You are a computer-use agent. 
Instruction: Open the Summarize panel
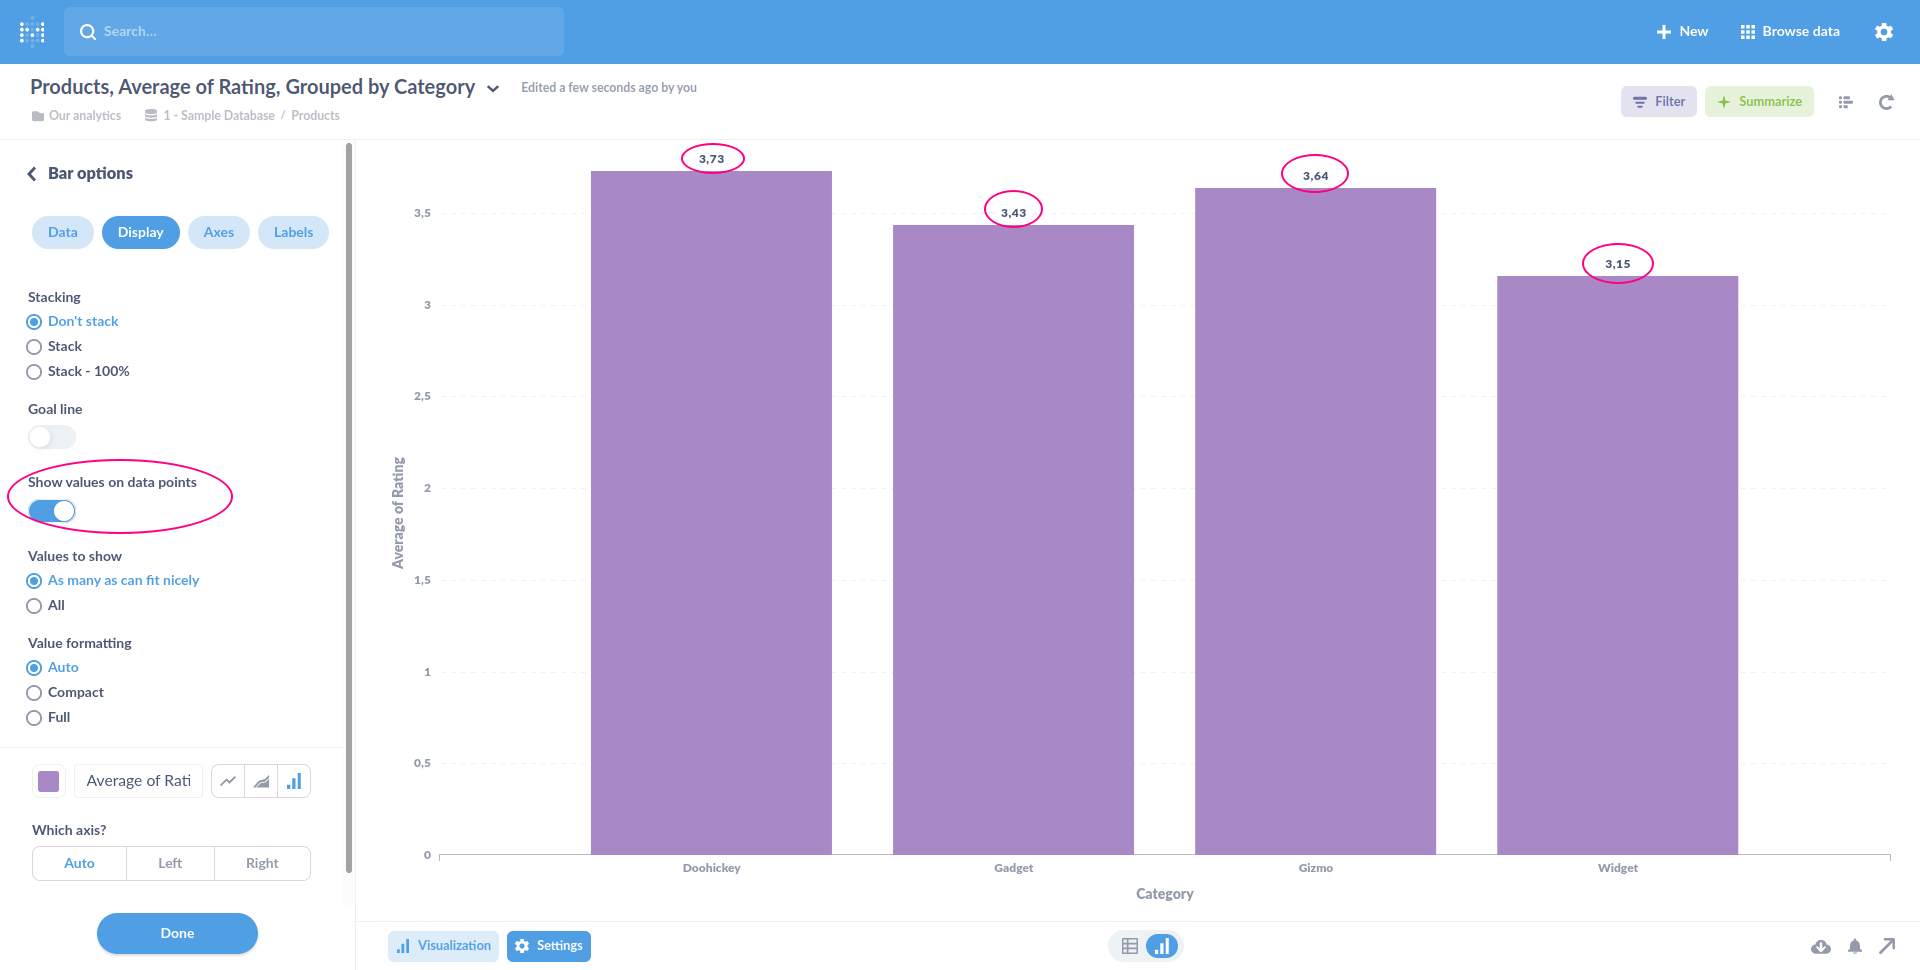tap(1759, 101)
